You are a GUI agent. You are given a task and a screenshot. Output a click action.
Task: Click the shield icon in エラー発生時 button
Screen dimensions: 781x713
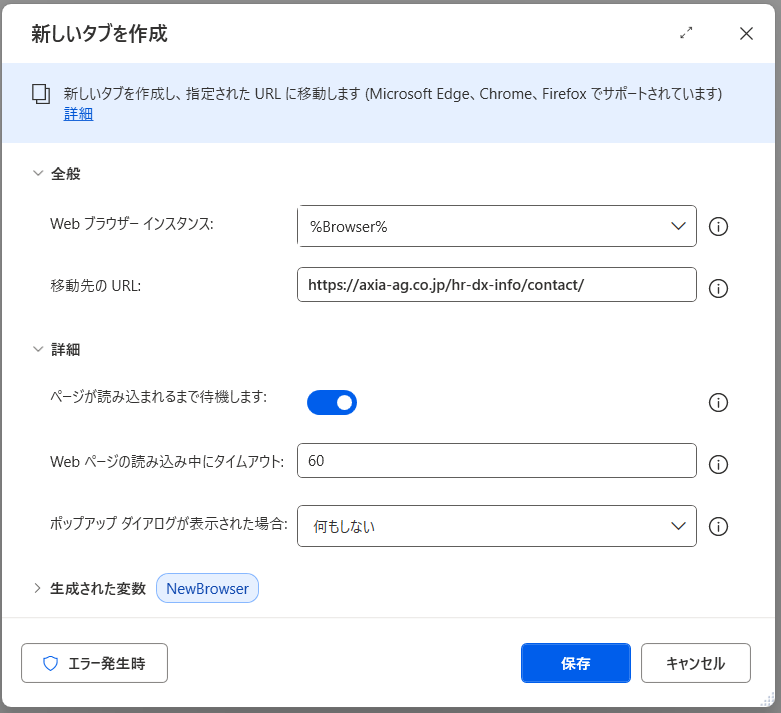(50, 663)
